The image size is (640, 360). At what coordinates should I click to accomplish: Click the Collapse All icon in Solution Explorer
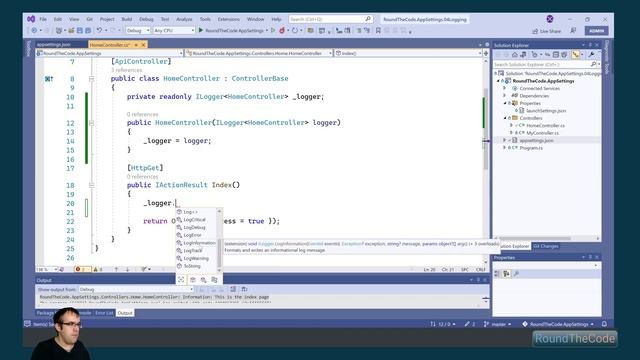tap(556, 55)
